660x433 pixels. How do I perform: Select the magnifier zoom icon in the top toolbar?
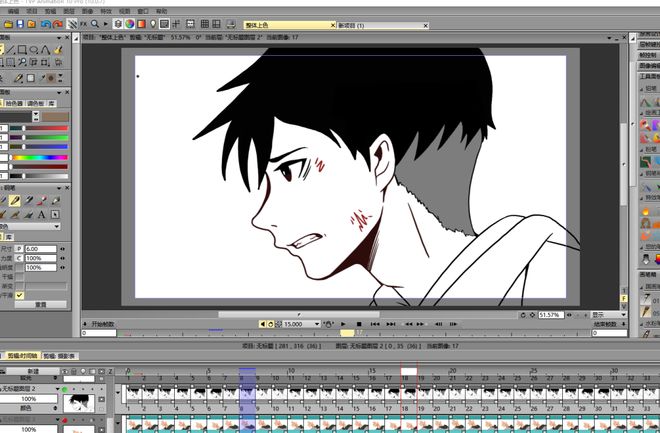click(95, 24)
